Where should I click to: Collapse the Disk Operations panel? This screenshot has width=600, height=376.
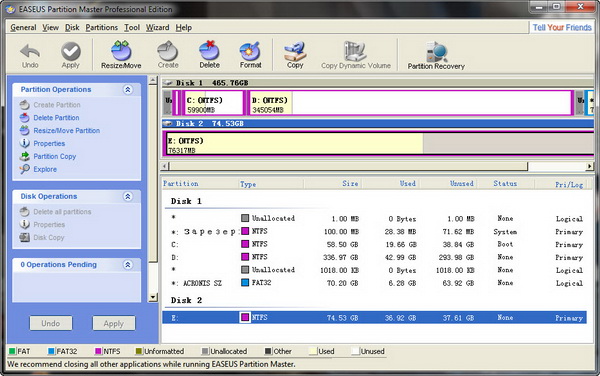128,196
